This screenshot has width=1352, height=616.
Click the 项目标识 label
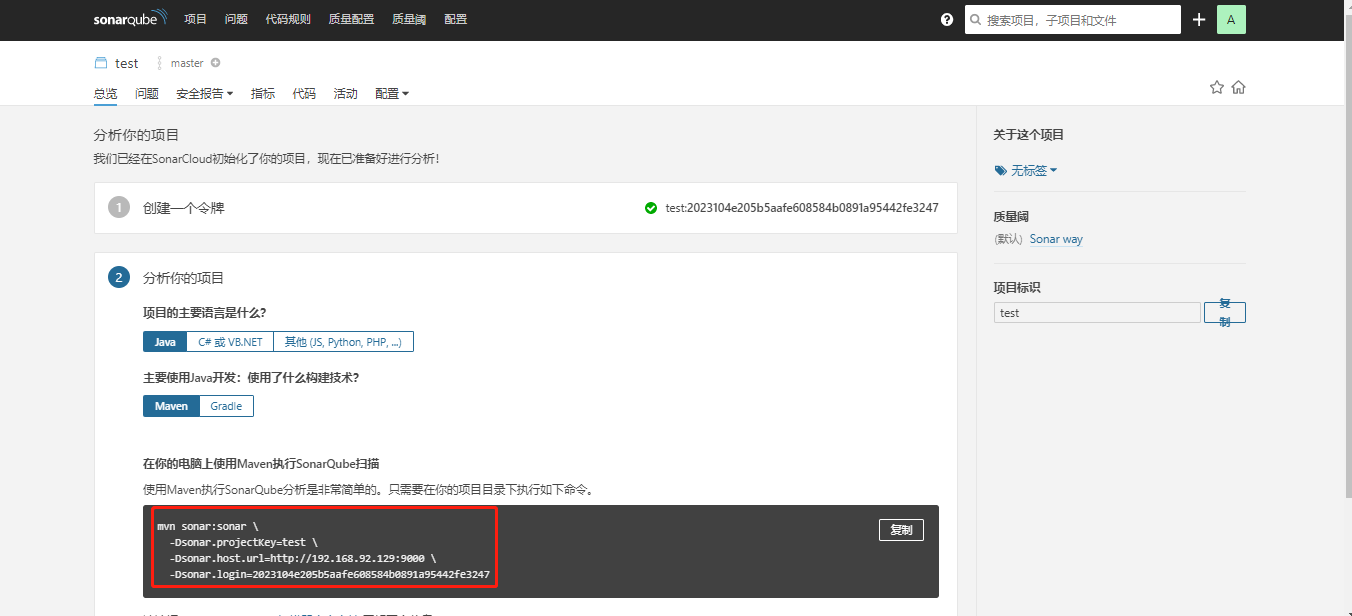coord(1017,287)
